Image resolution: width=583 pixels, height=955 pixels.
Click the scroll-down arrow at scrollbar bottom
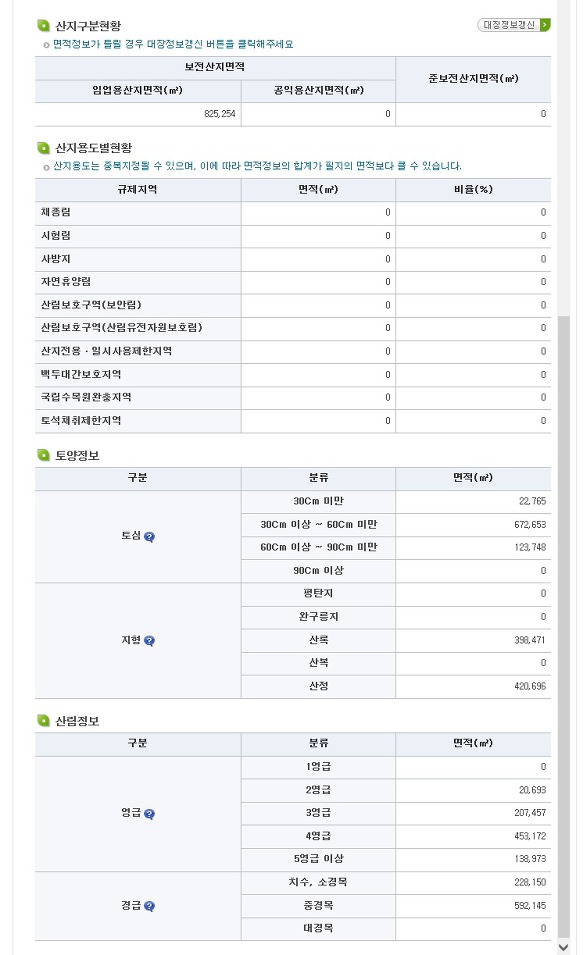pos(564,946)
